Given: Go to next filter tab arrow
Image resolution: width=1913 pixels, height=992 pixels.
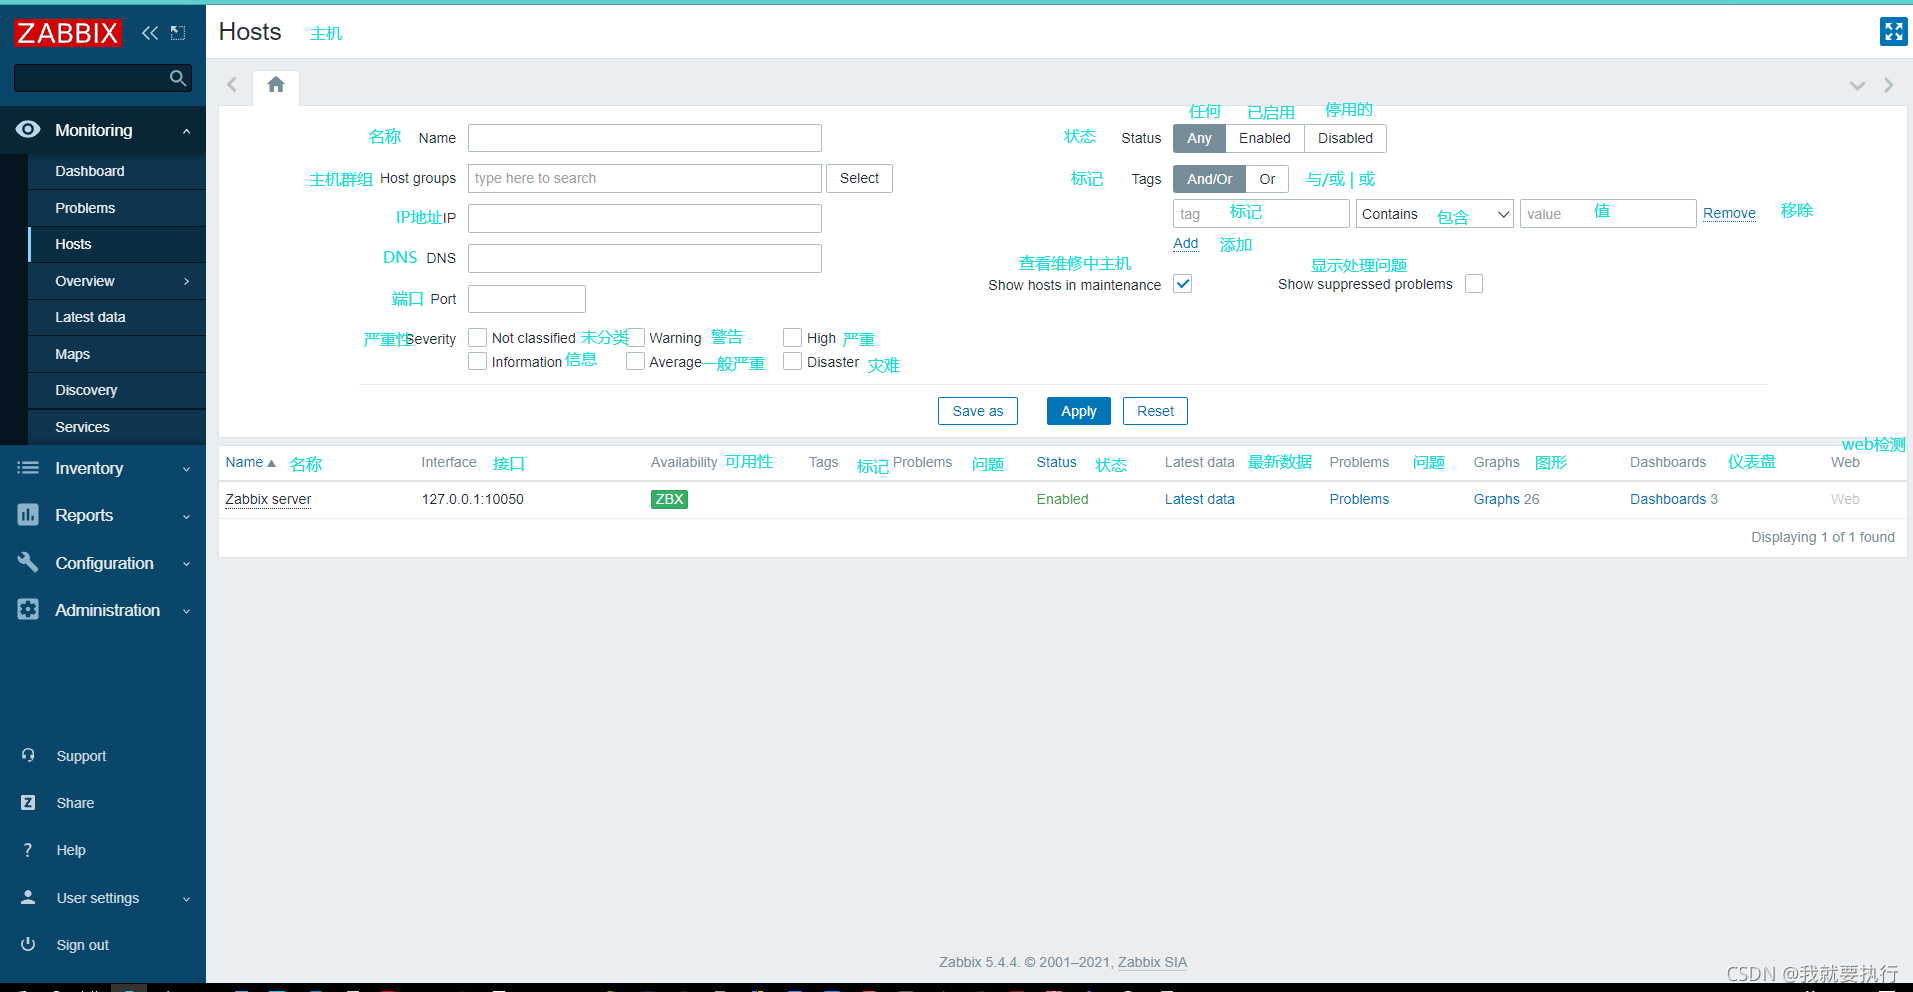Looking at the screenshot, I should [x=1889, y=85].
